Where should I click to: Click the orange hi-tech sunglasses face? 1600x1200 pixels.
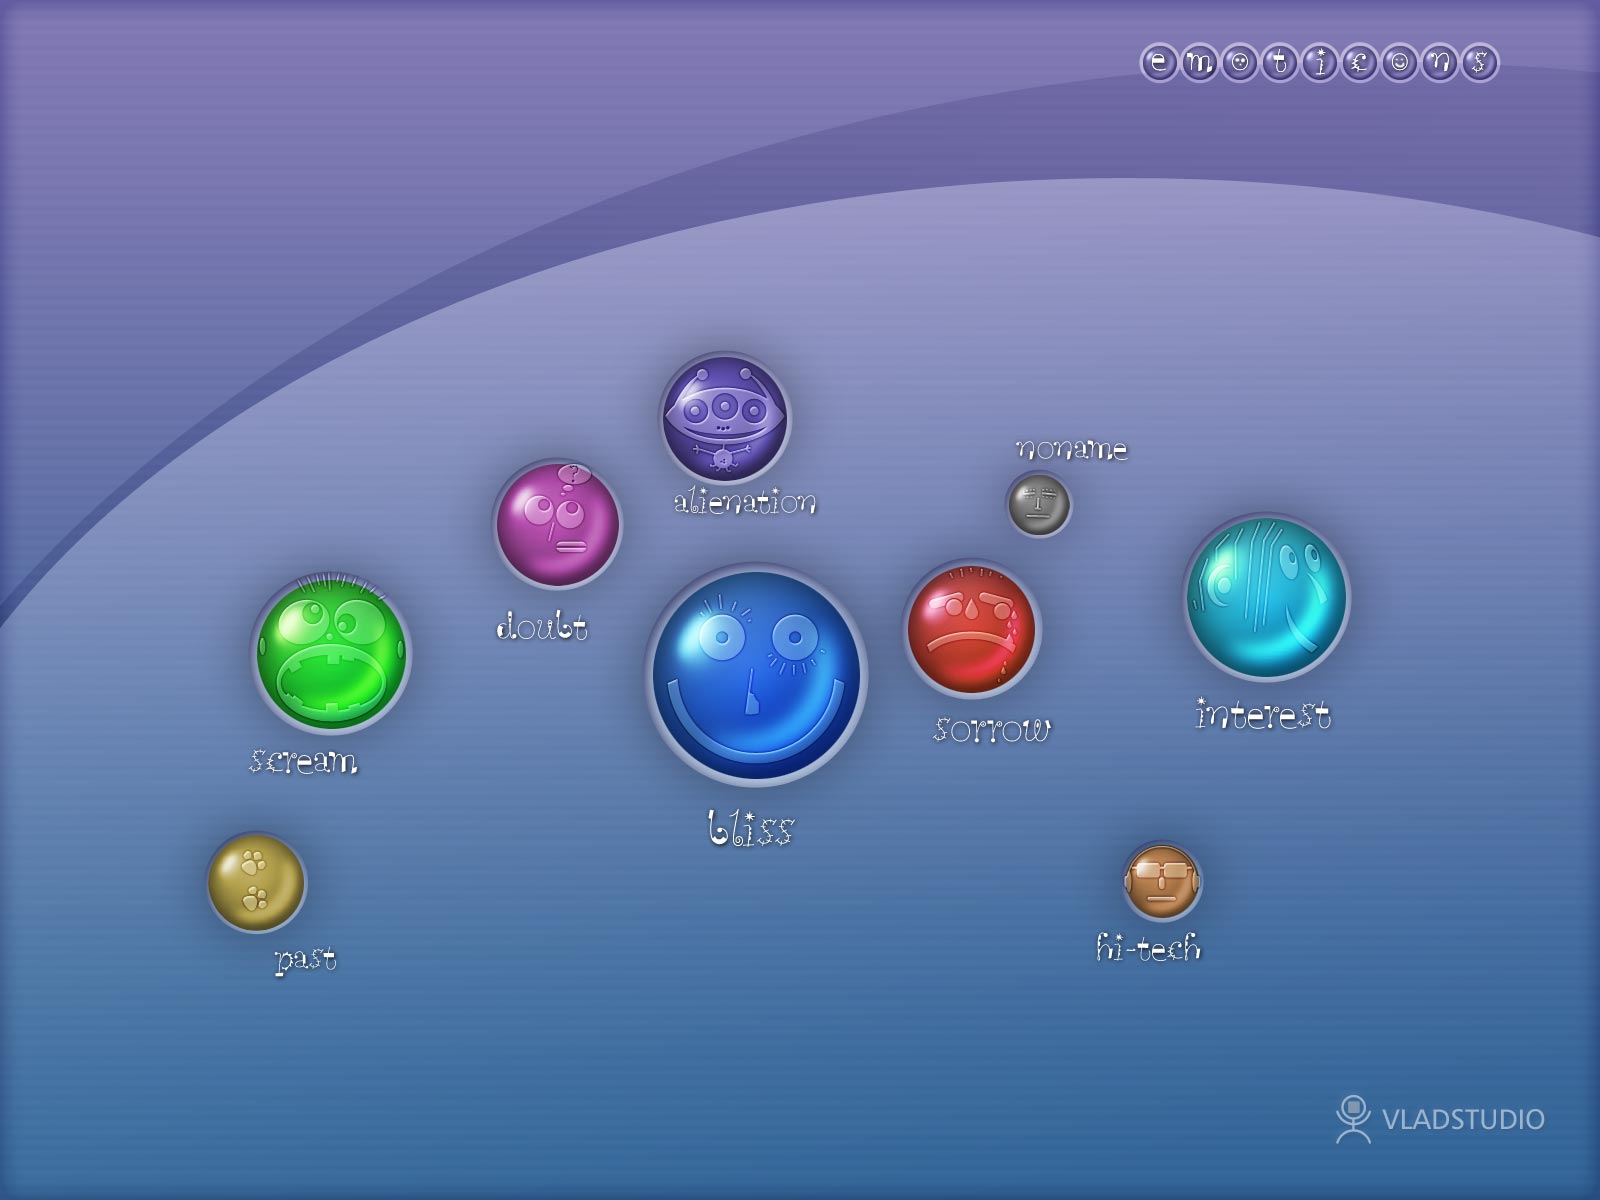1161,881
